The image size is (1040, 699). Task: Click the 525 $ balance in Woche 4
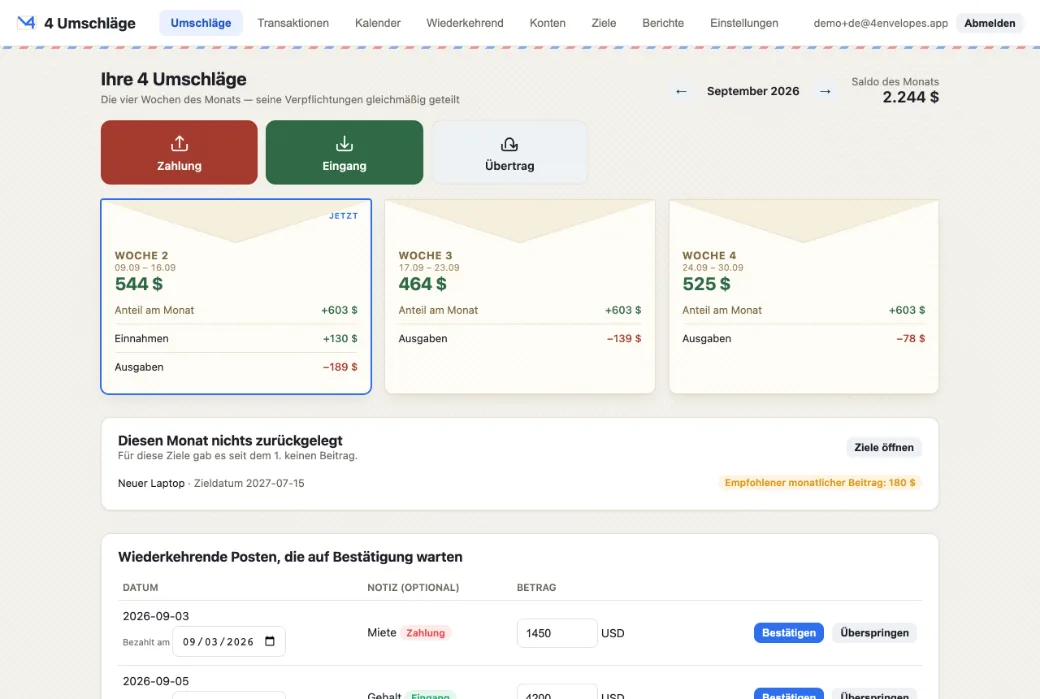click(706, 284)
